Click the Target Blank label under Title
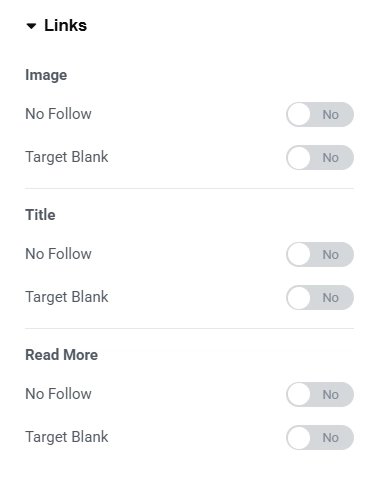Image resolution: width=367 pixels, height=497 pixels. tap(67, 297)
